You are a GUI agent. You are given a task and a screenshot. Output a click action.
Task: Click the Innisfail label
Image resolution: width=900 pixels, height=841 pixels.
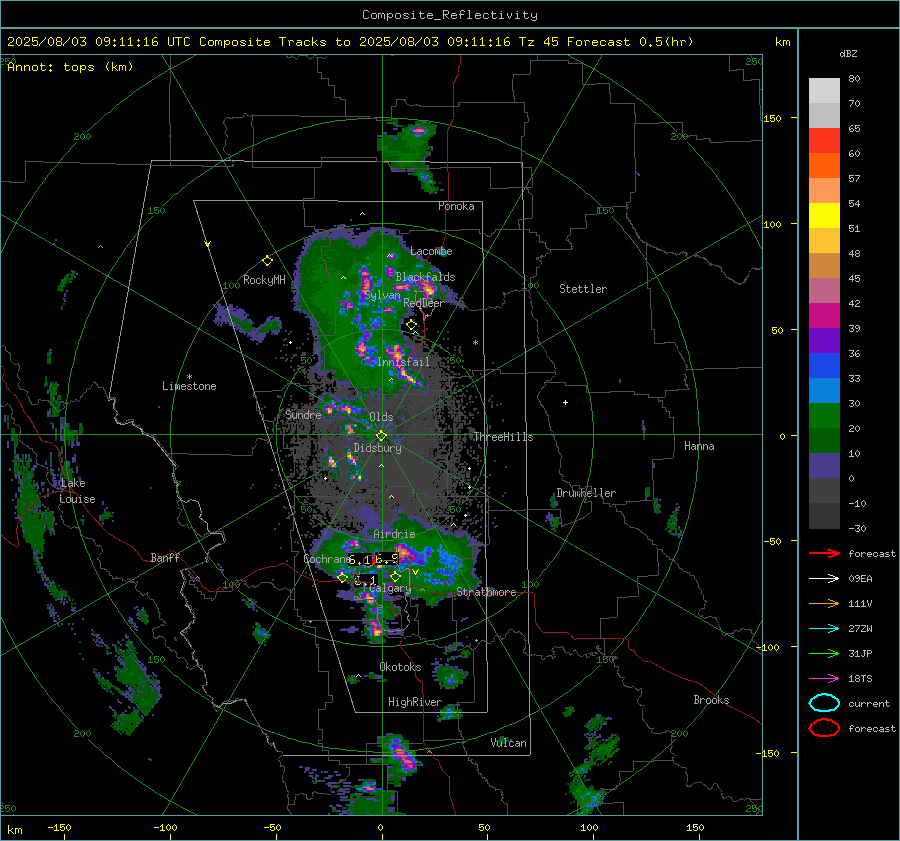(403, 362)
